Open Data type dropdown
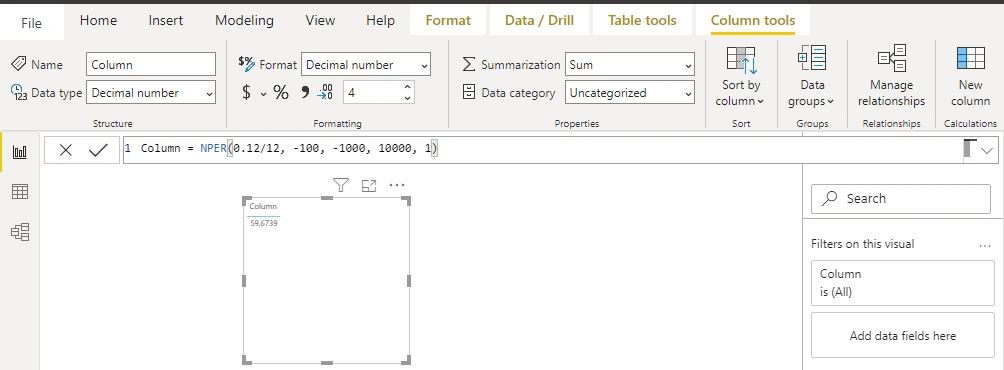1004x370 pixels. click(151, 93)
